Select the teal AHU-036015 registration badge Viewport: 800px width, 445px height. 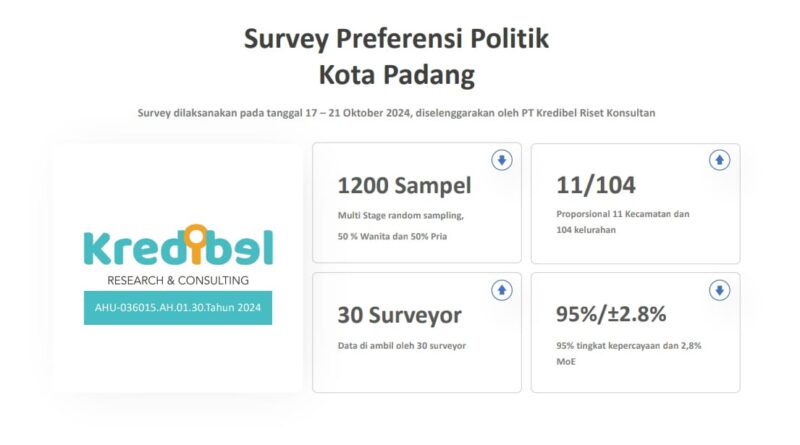[x=178, y=308]
